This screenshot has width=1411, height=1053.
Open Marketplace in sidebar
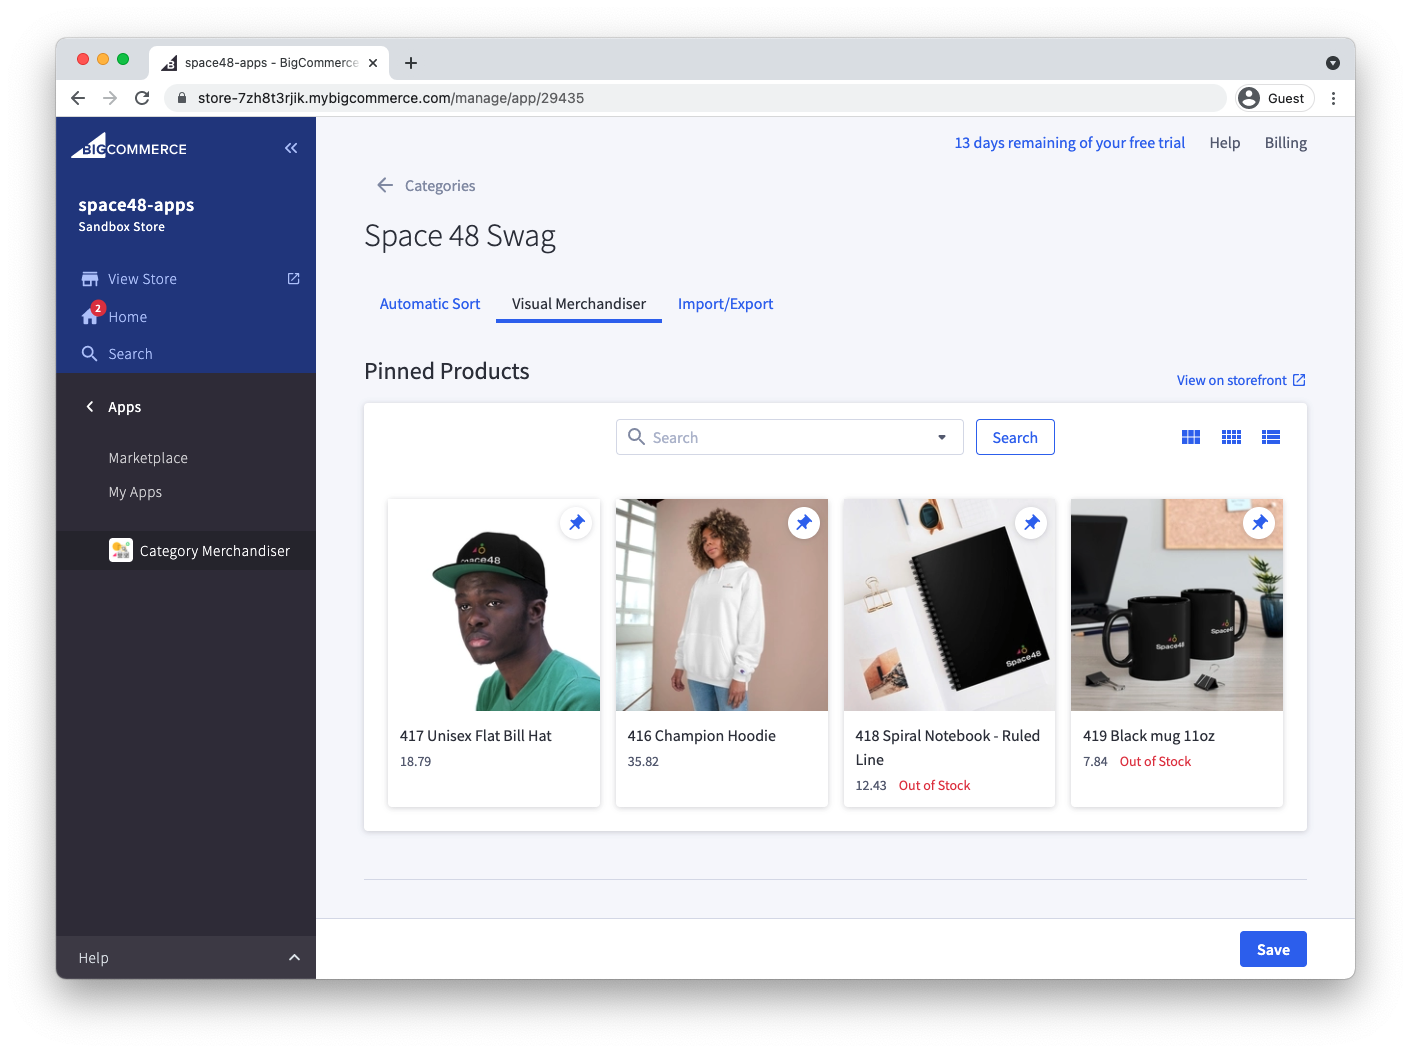(x=148, y=458)
